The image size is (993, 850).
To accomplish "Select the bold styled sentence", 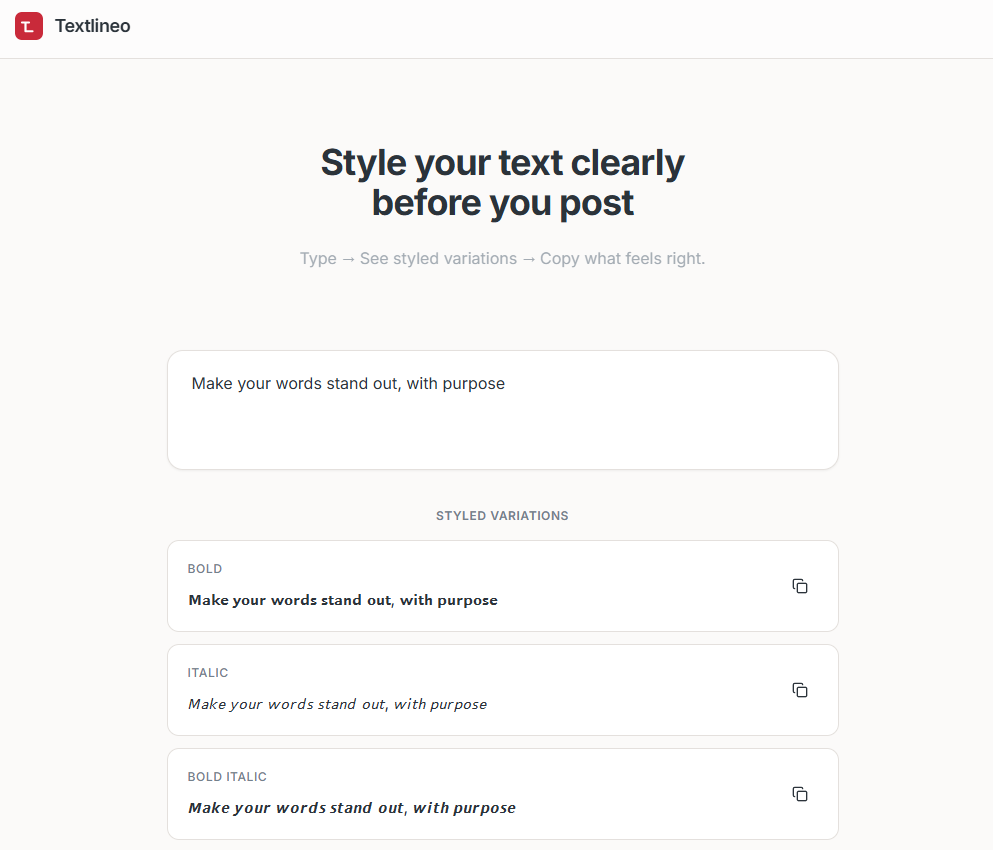I will (x=342, y=600).
